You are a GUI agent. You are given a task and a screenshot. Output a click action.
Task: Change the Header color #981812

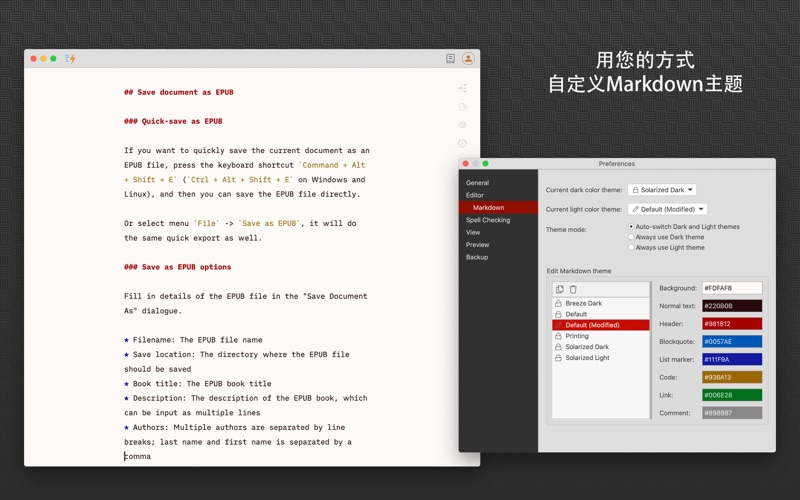[x=732, y=323]
